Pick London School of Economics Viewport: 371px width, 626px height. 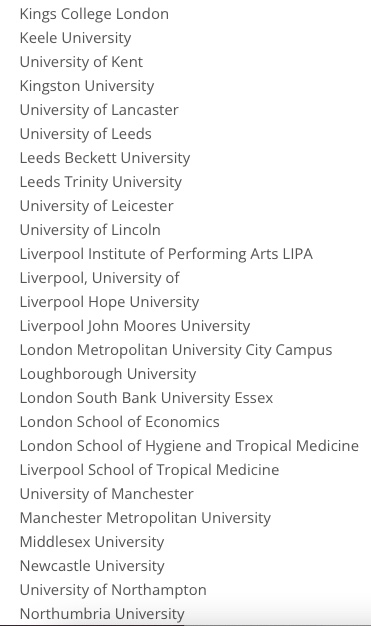[x=120, y=422]
